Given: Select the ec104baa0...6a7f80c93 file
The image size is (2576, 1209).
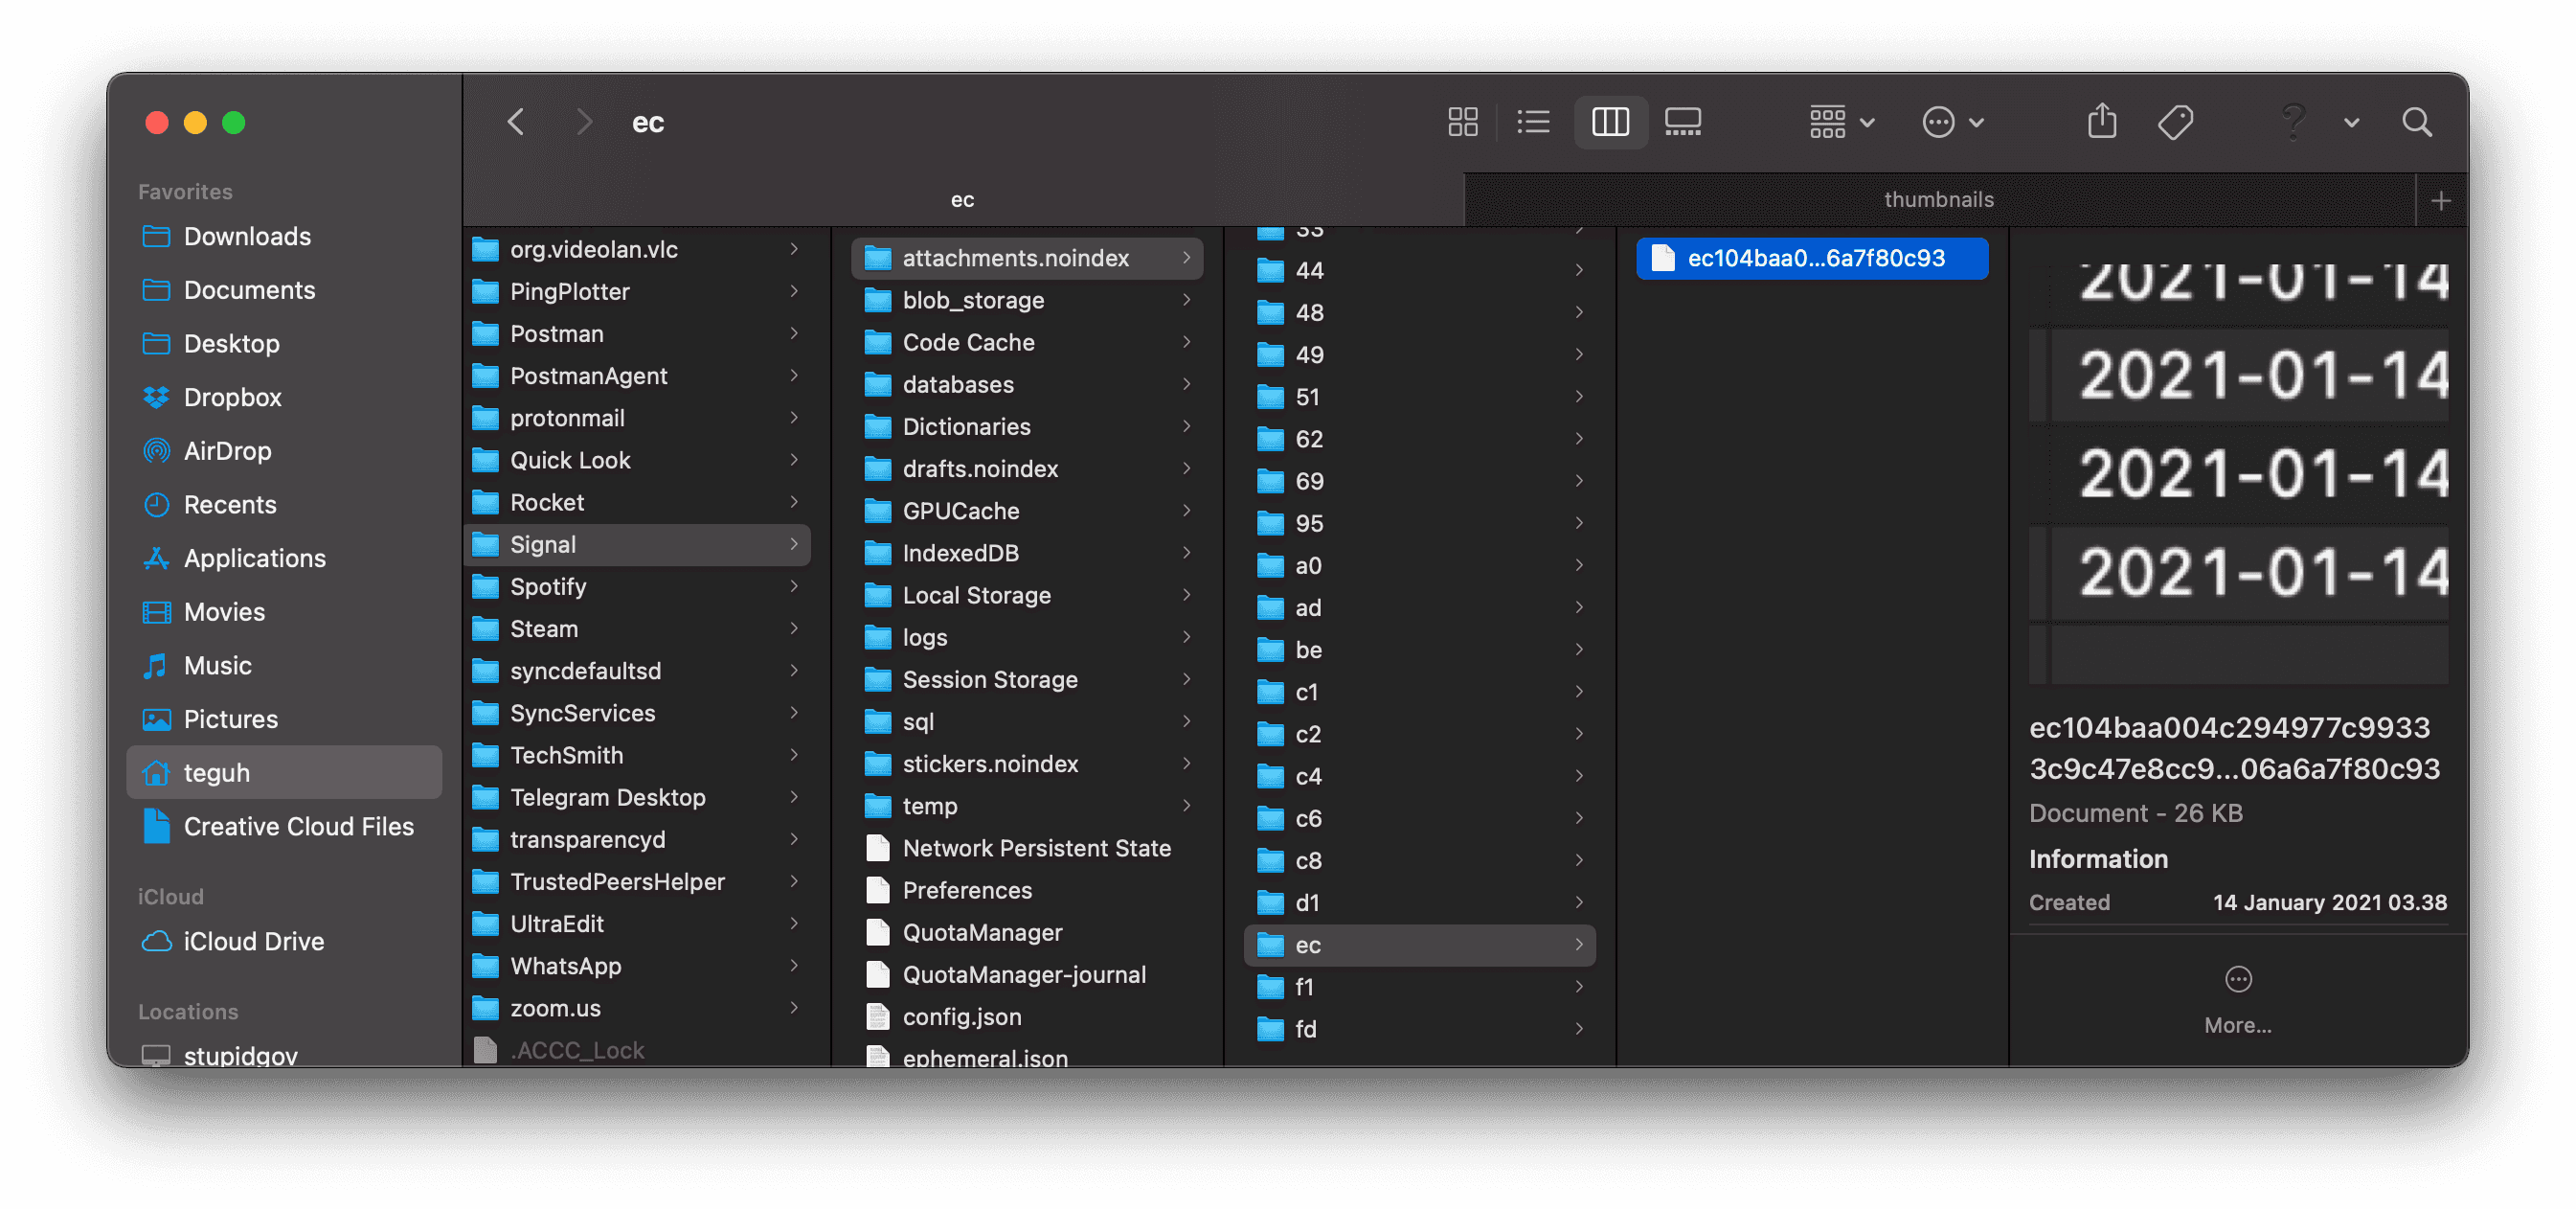Looking at the screenshot, I should tap(1814, 258).
